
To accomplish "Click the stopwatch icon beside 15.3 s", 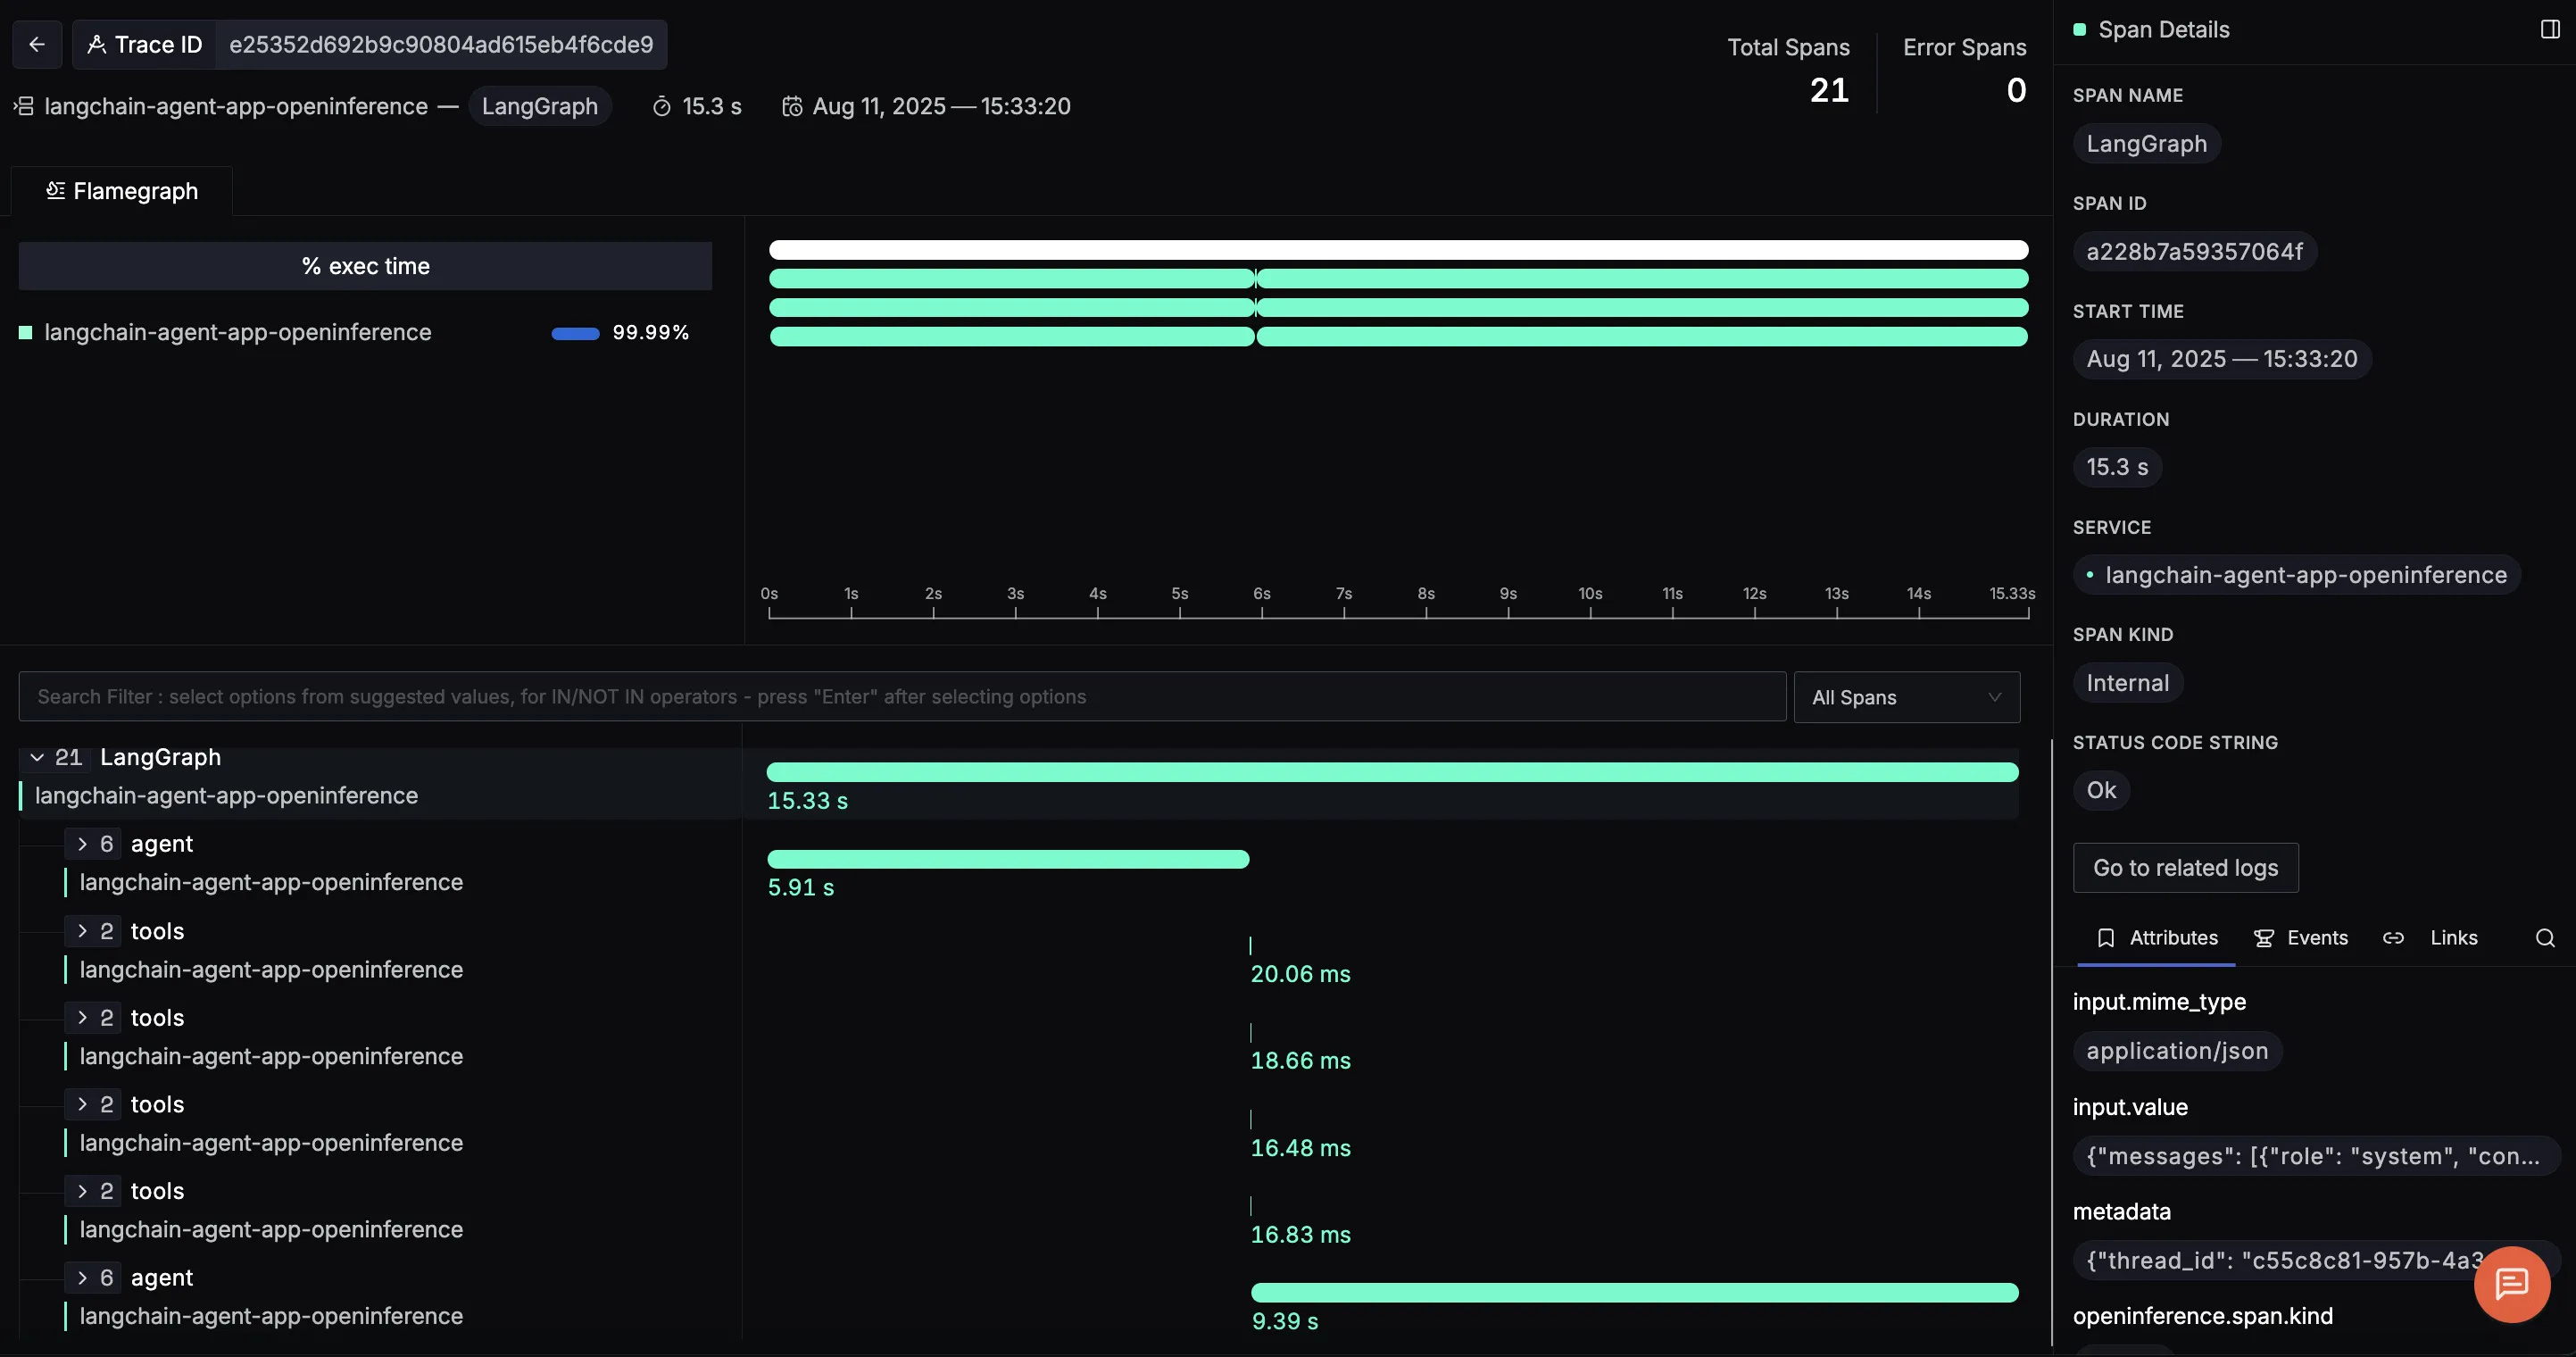I will 661,106.
